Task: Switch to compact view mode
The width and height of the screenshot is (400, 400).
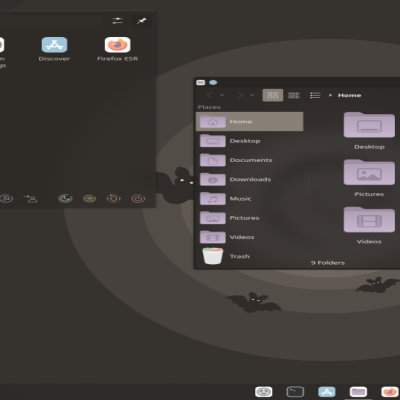Action: click(x=294, y=95)
